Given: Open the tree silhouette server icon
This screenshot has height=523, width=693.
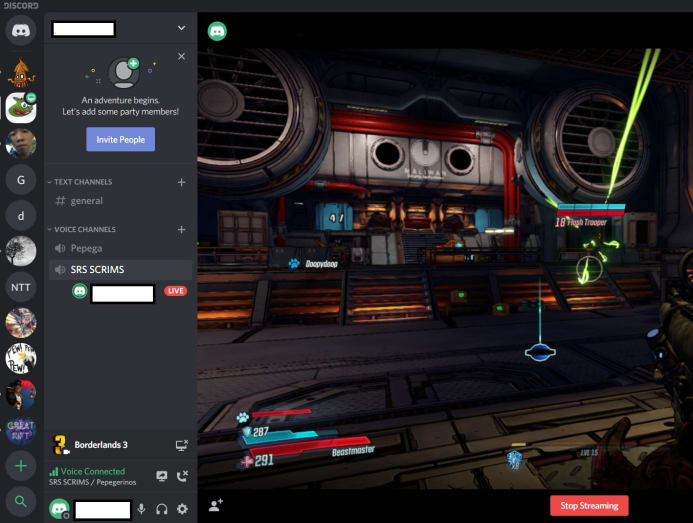Looking at the screenshot, I should coord(21,251).
